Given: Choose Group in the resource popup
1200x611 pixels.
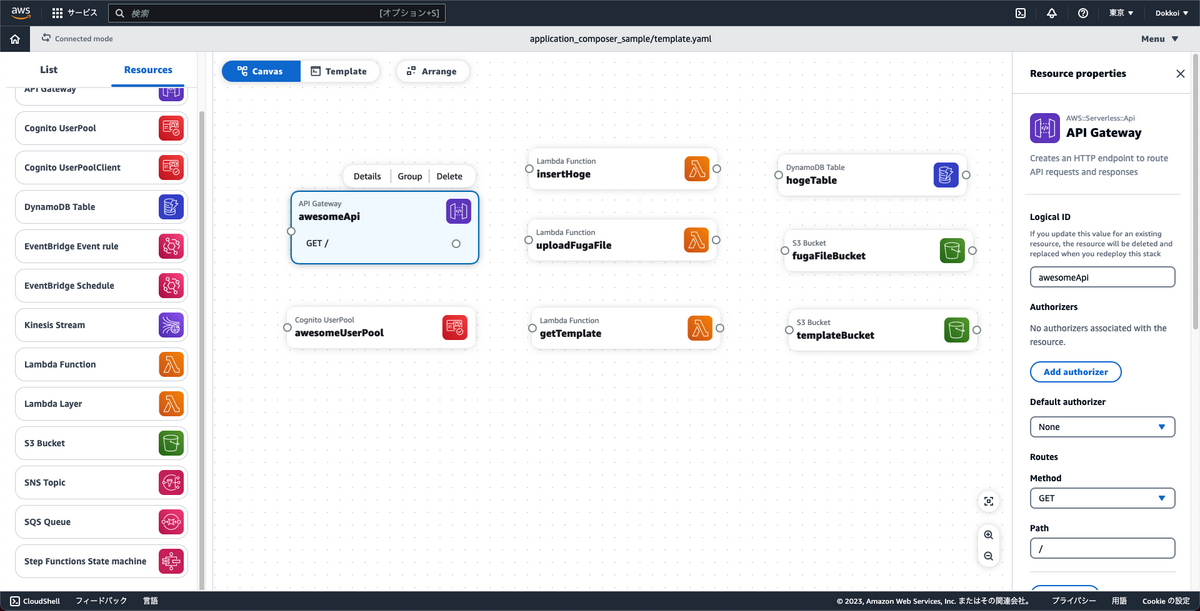Looking at the screenshot, I should point(410,176).
